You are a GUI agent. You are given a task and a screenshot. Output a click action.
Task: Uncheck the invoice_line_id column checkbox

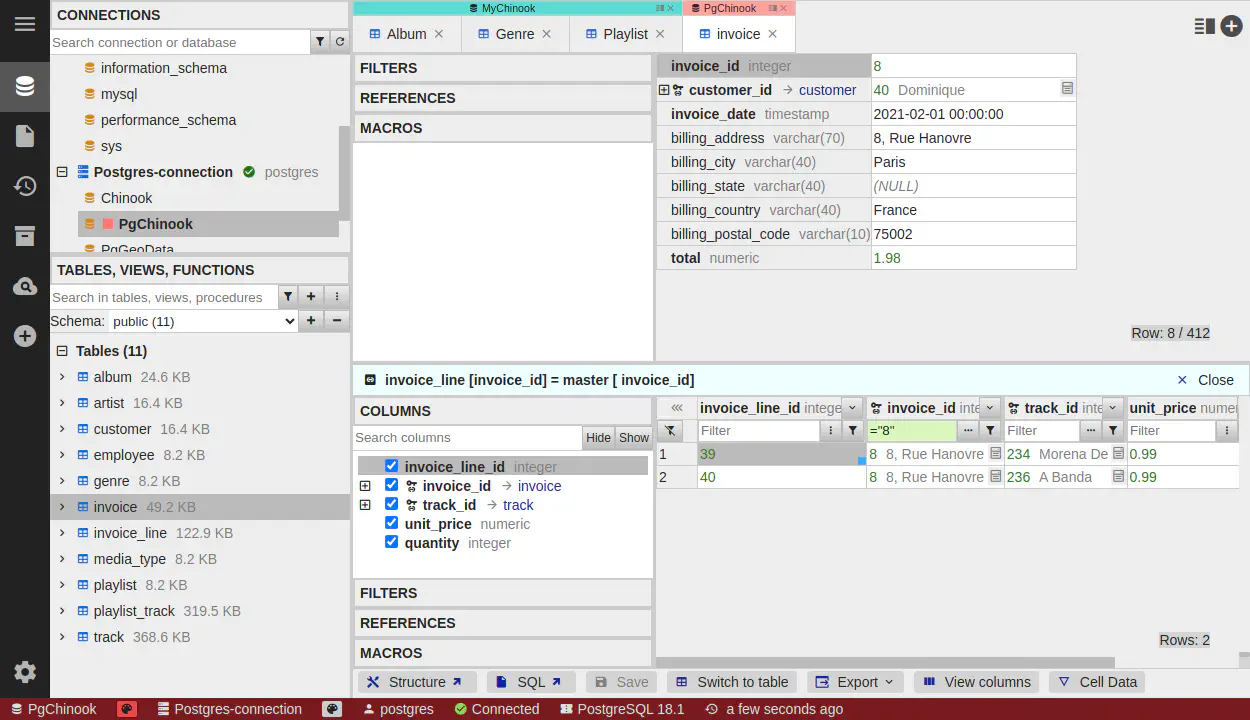392,466
